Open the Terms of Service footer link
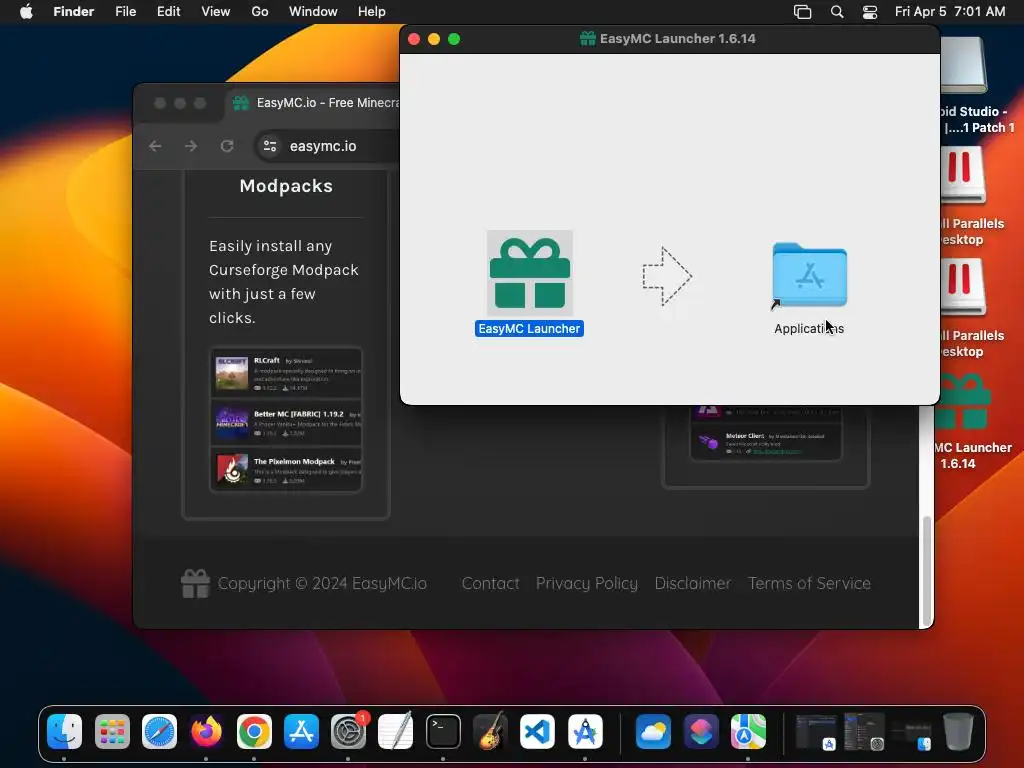The height and width of the screenshot is (768, 1024). click(x=809, y=583)
